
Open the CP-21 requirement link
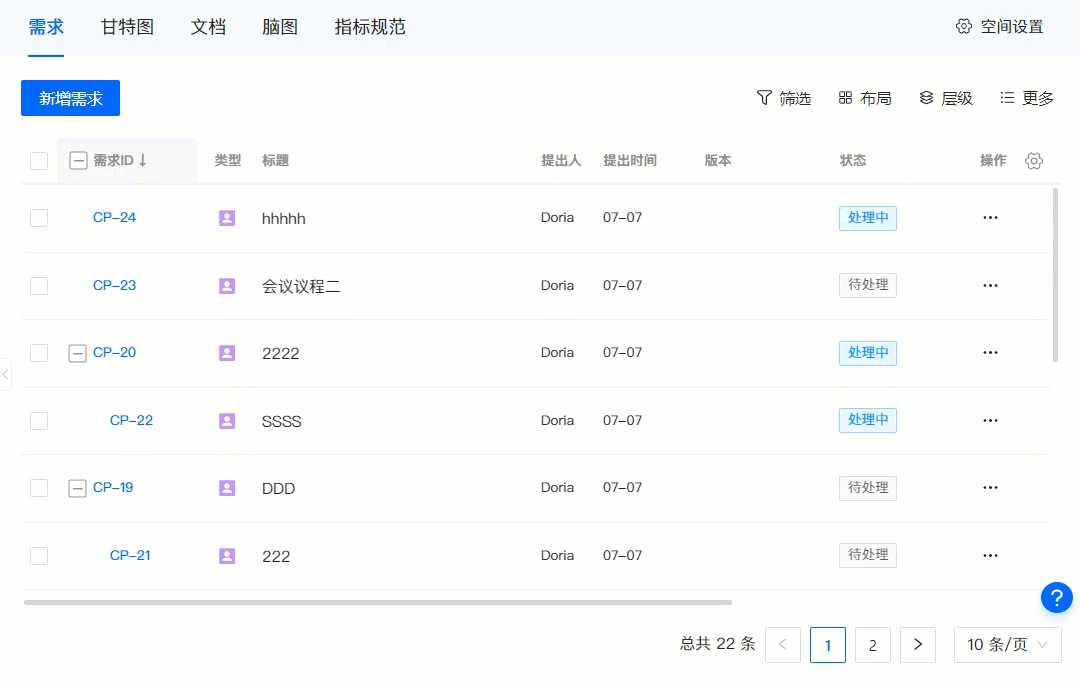click(130, 555)
